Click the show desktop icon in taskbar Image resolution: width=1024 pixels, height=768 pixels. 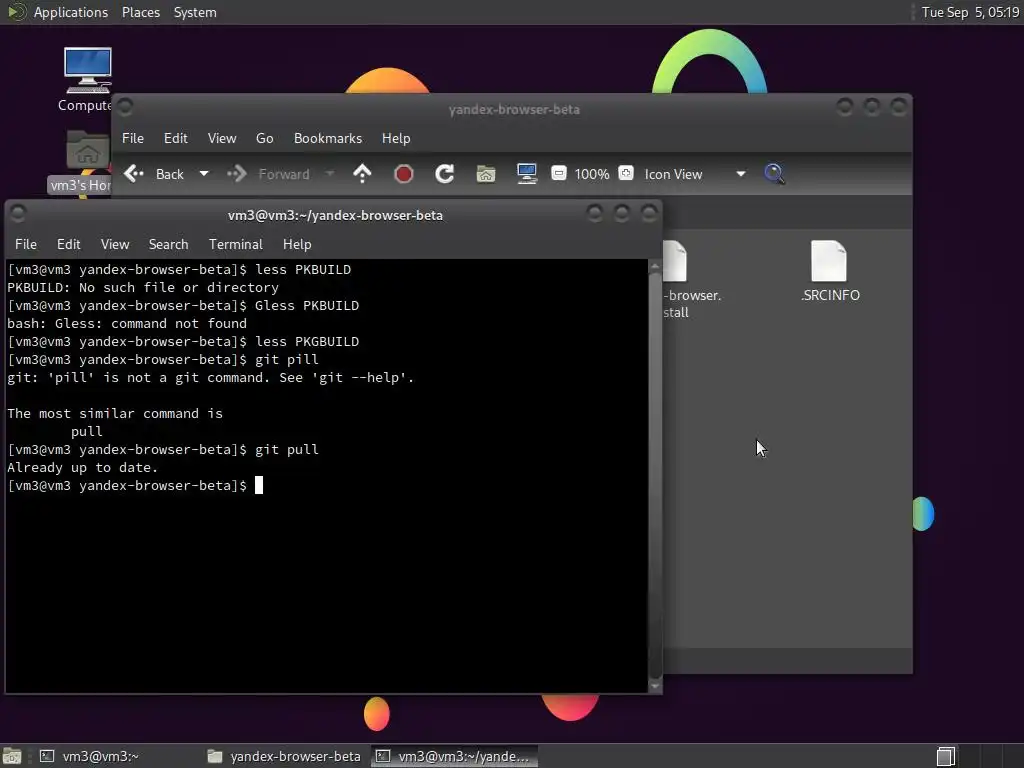point(12,756)
